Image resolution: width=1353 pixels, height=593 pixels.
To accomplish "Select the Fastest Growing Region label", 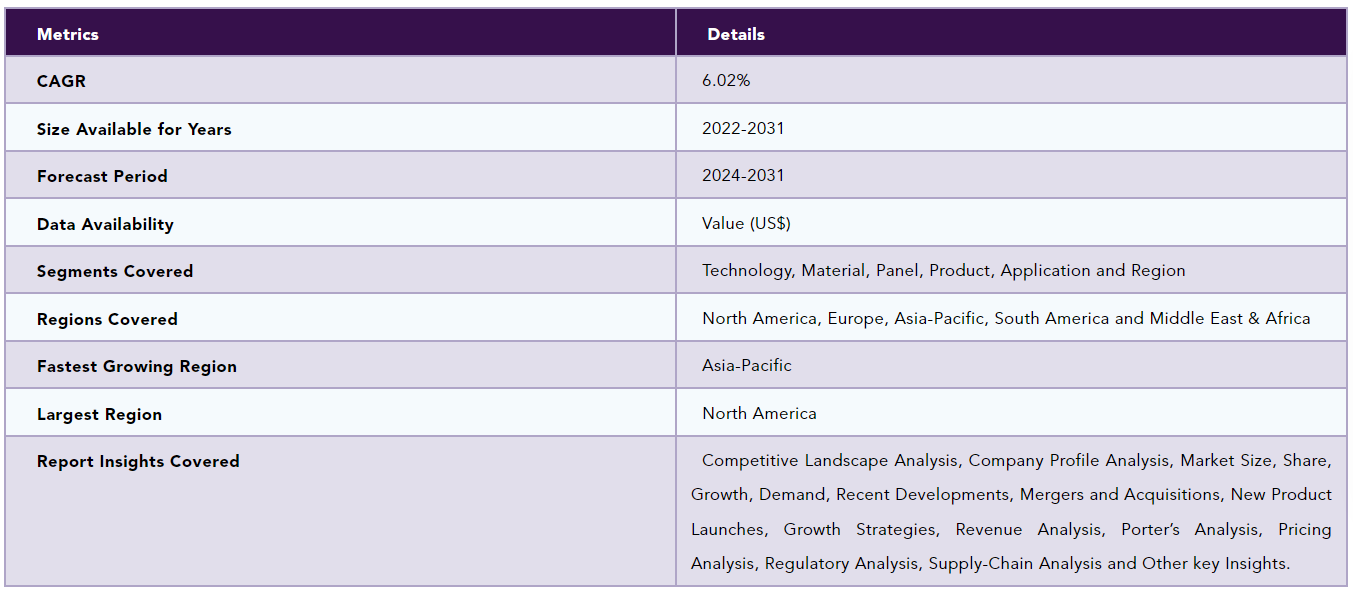I will [137, 366].
